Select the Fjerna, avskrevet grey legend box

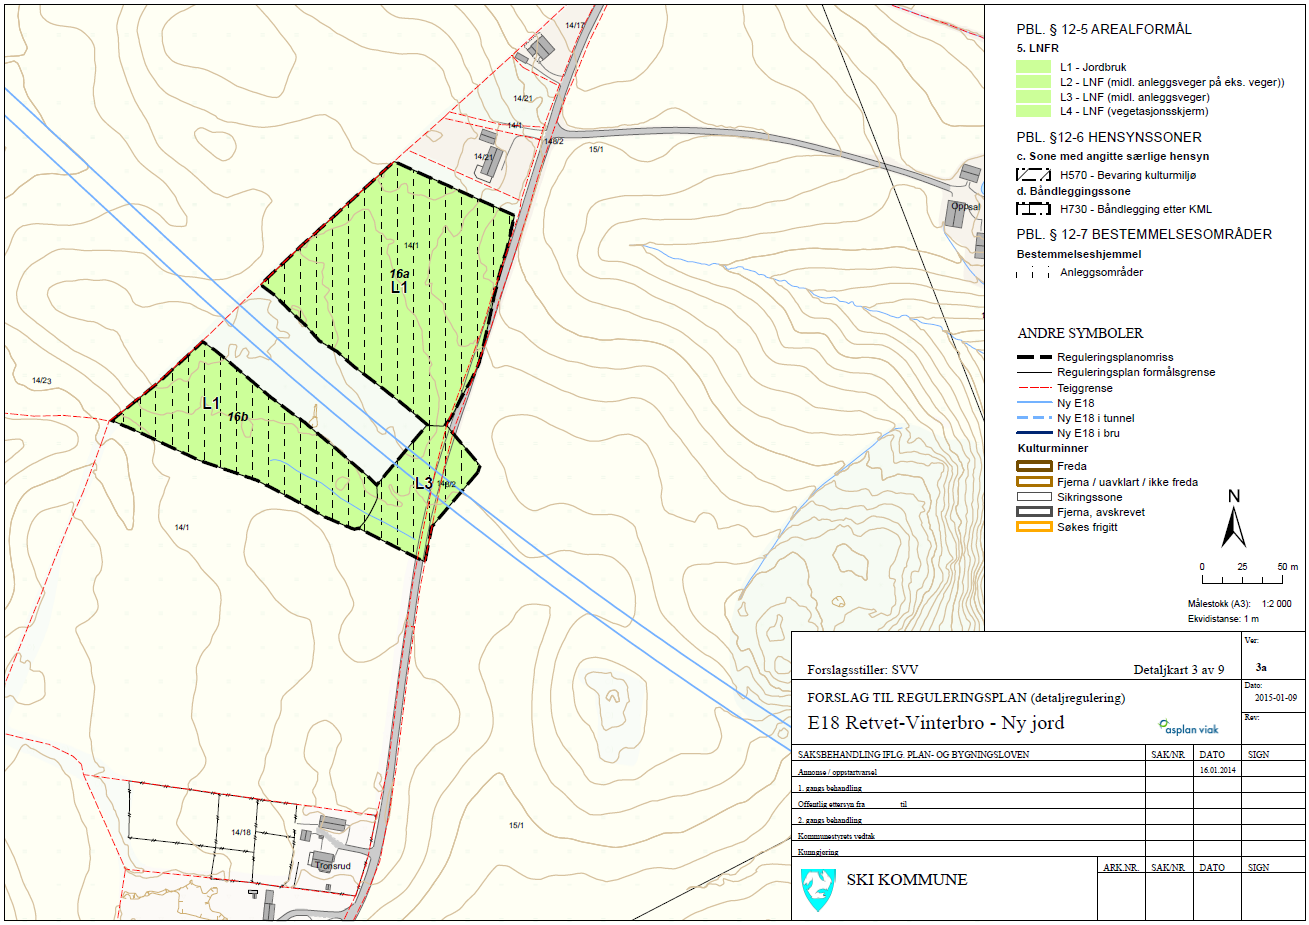1034,512
